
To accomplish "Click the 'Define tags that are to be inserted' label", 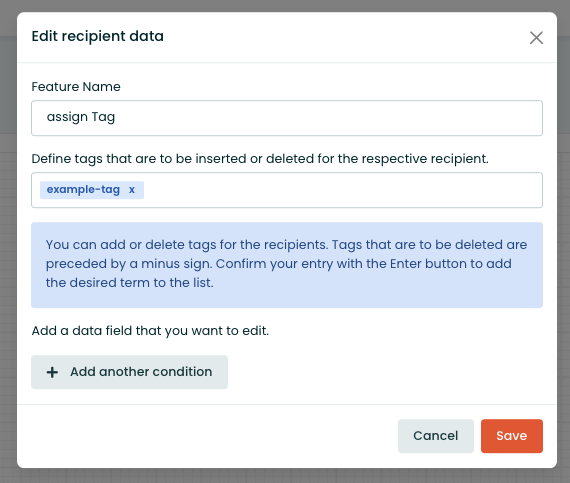I will click(260, 159).
